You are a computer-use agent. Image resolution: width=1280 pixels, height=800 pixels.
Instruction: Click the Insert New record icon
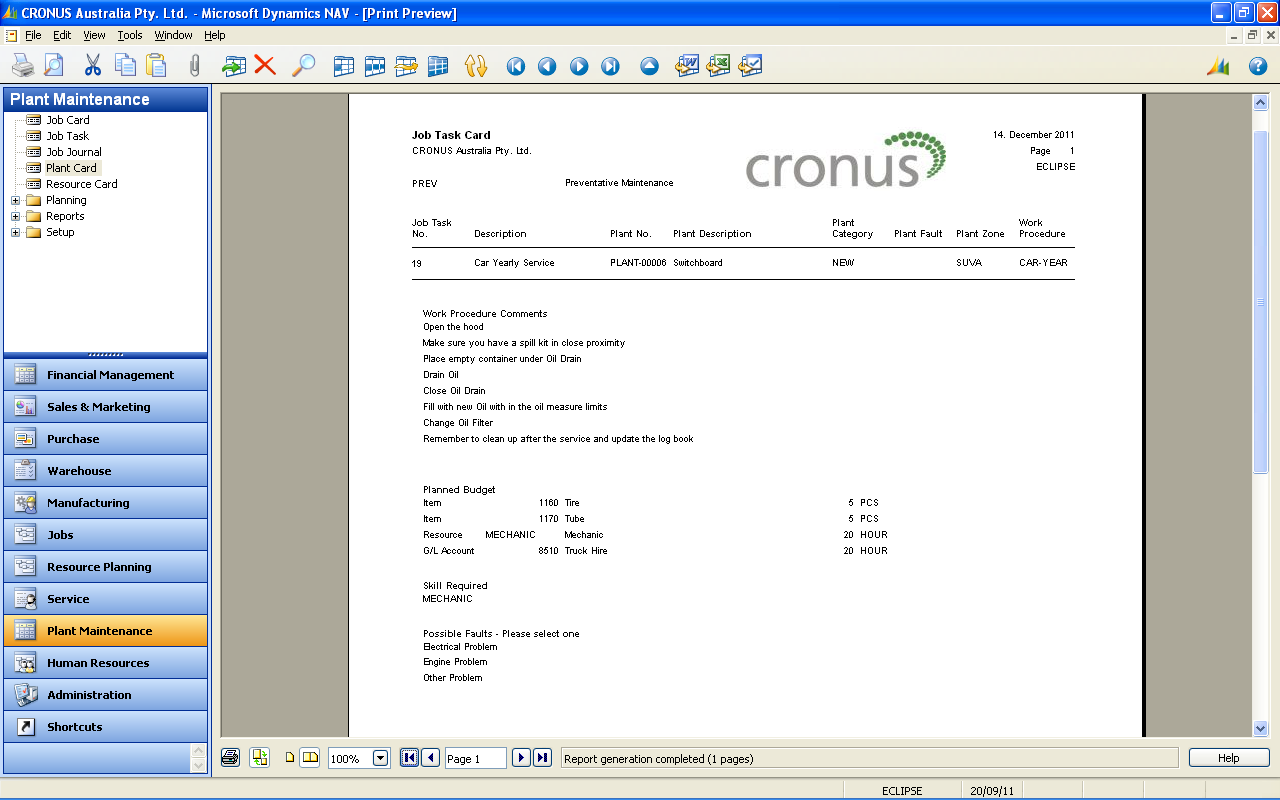click(234, 66)
